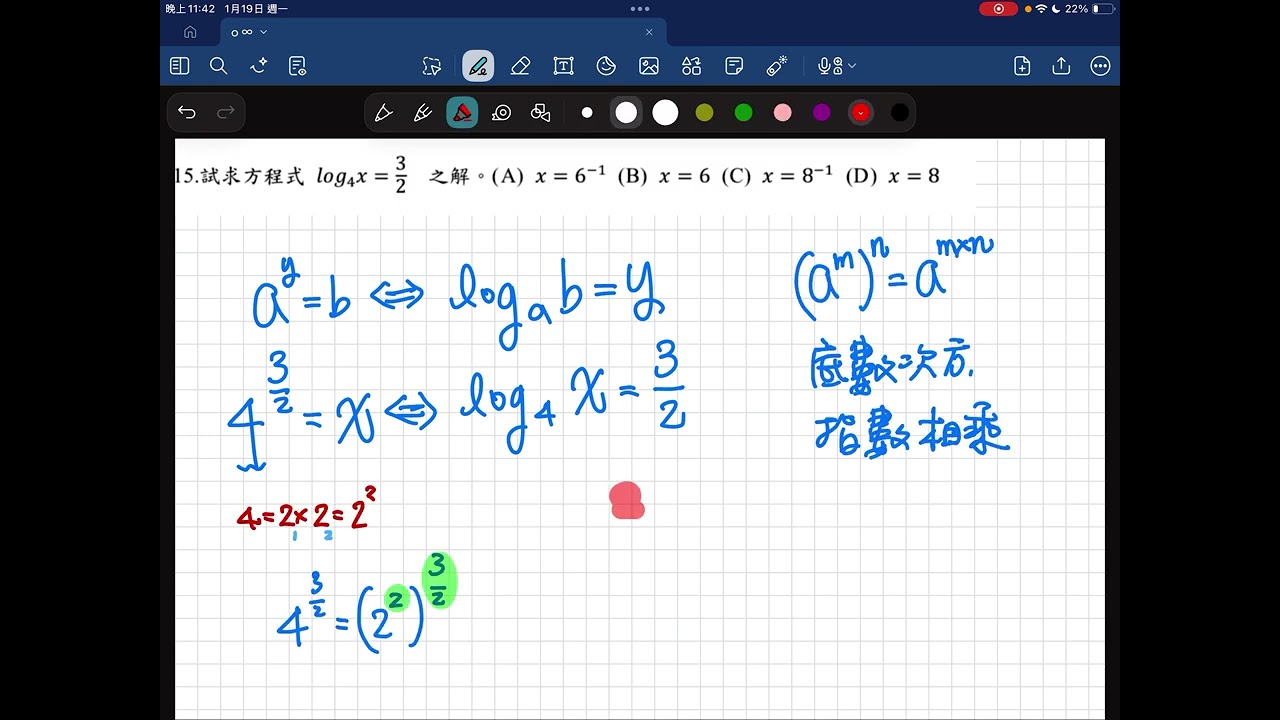Image resolution: width=1280 pixels, height=720 pixels.
Task: Click answer choice (B) x = 6
Action: tap(664, 176)
